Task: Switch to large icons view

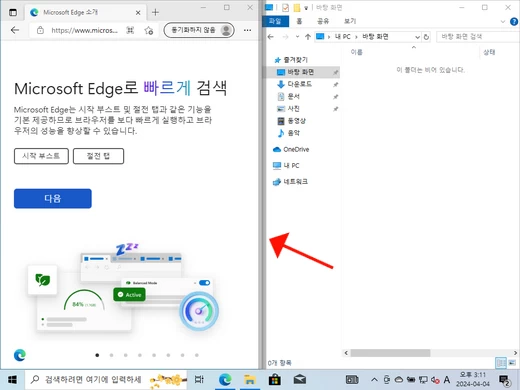Action: tap(512, 363)
